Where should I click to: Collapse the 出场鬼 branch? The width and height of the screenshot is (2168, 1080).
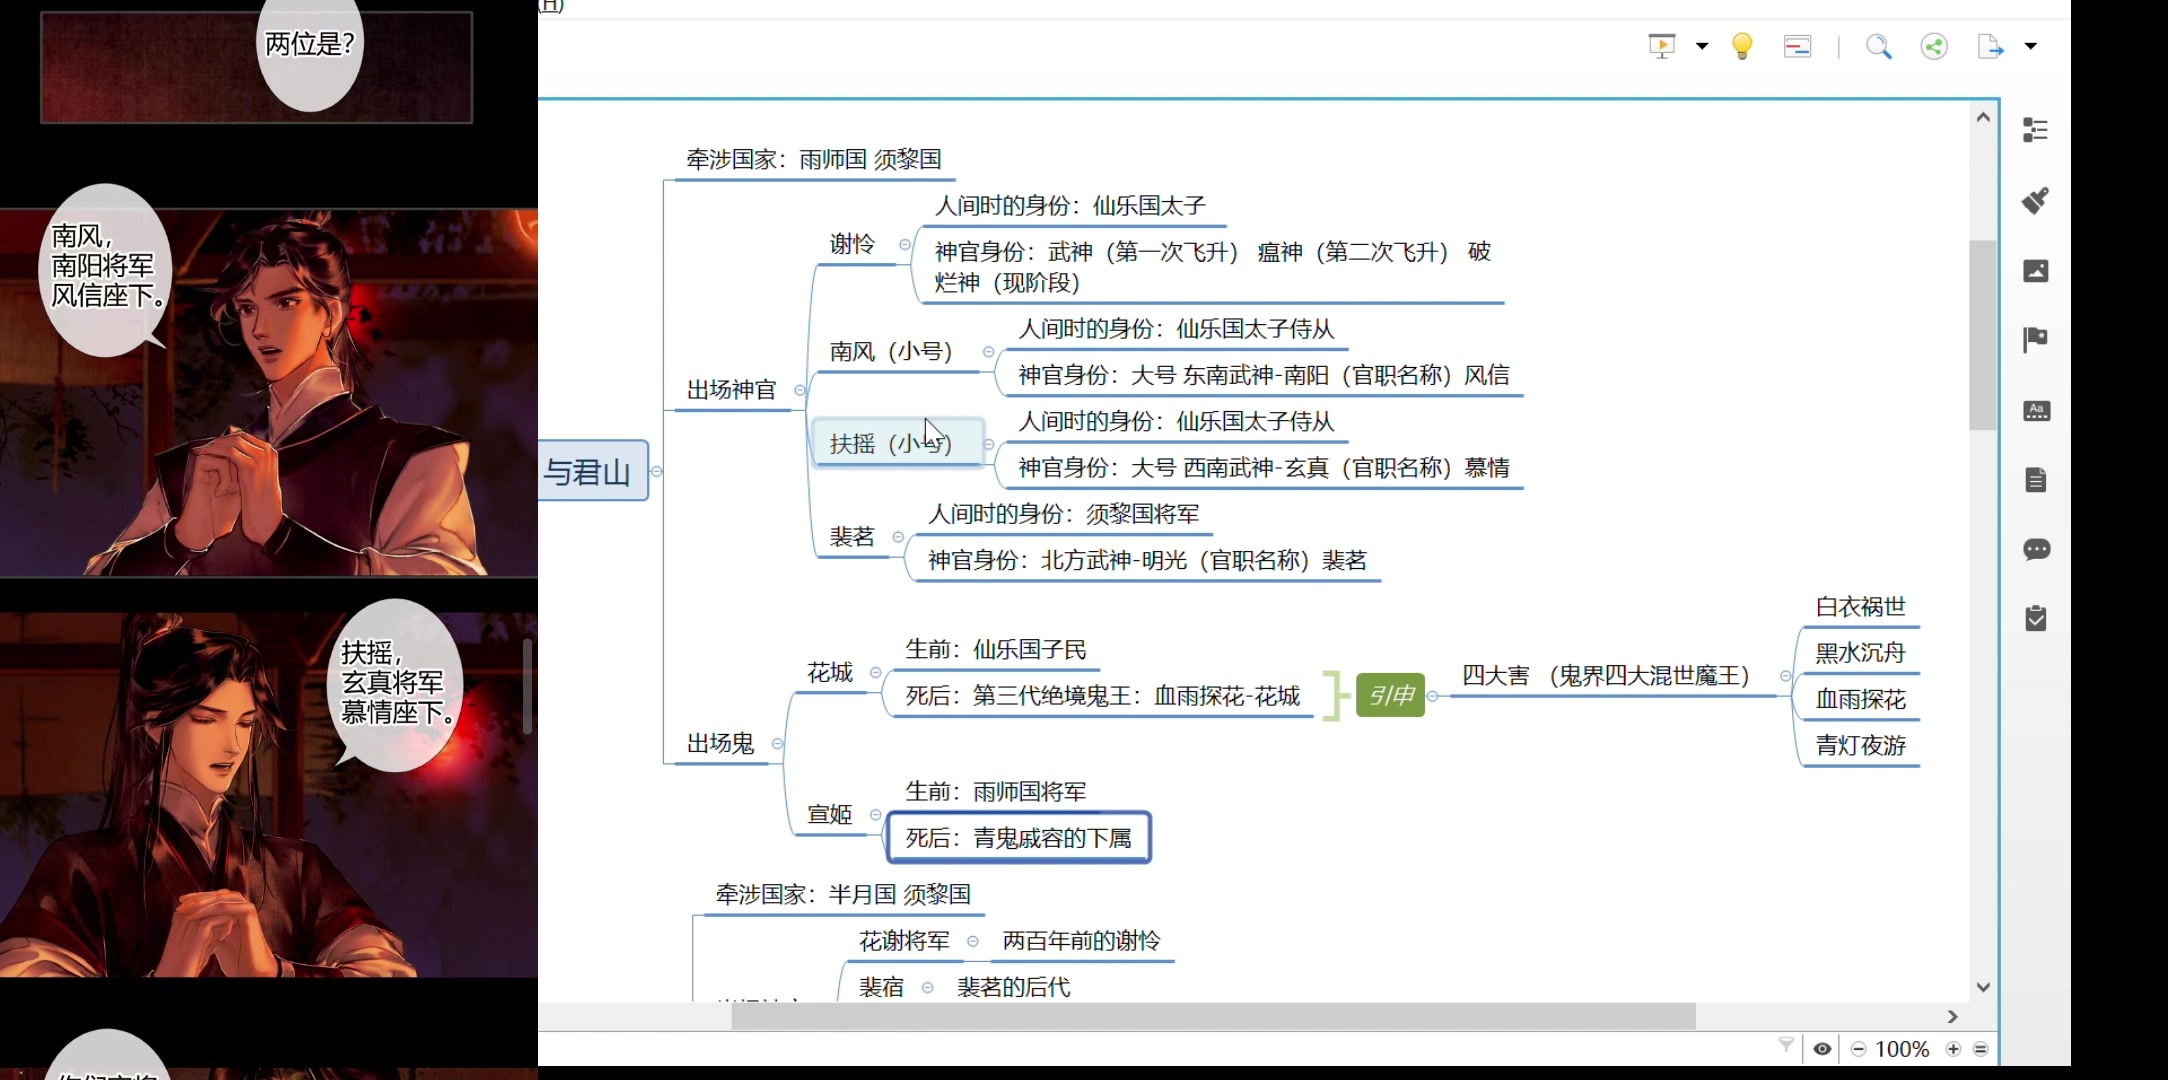pyautogui.click(x=778, y=744)
